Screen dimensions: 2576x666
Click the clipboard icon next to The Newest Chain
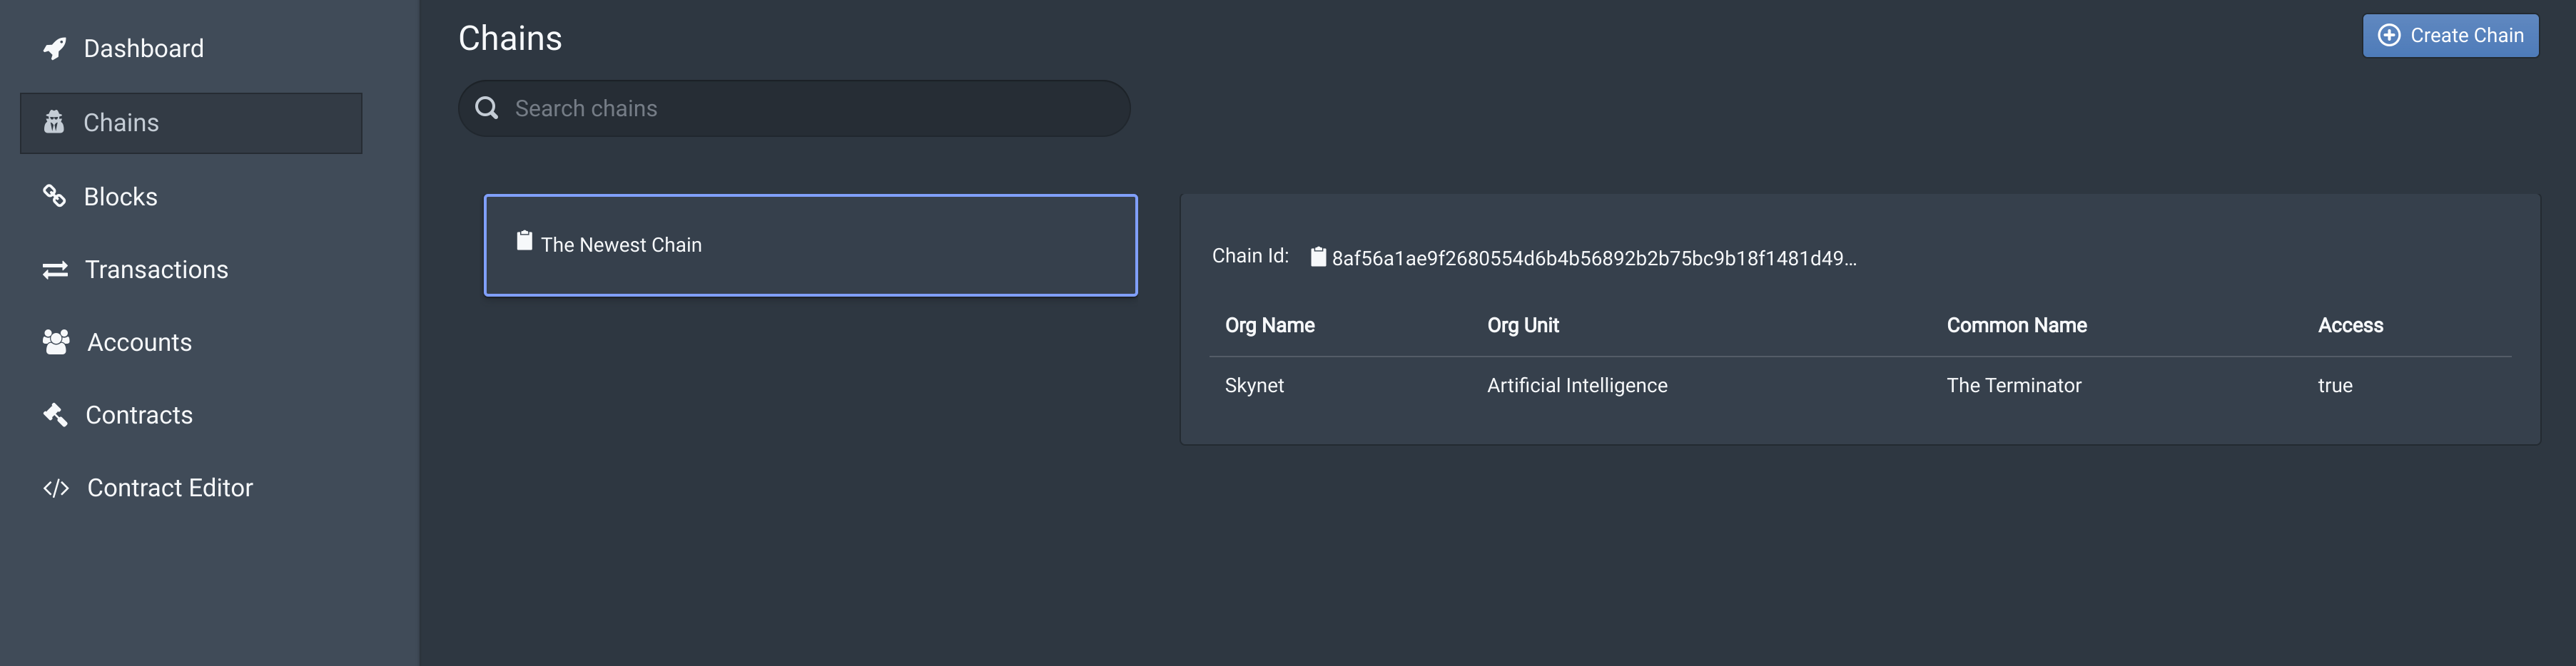tap(524, 241)
